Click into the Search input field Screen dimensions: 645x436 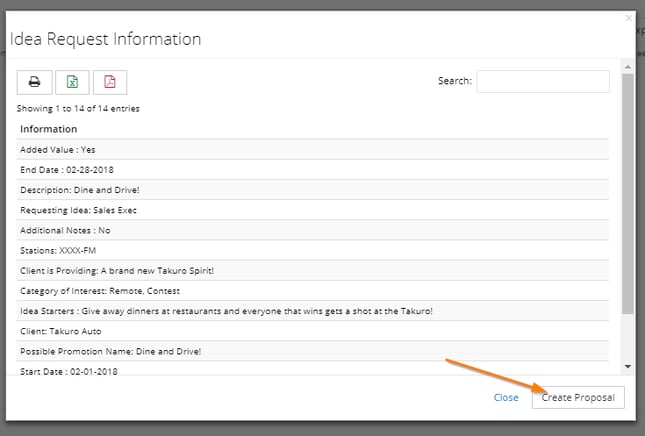543,81
